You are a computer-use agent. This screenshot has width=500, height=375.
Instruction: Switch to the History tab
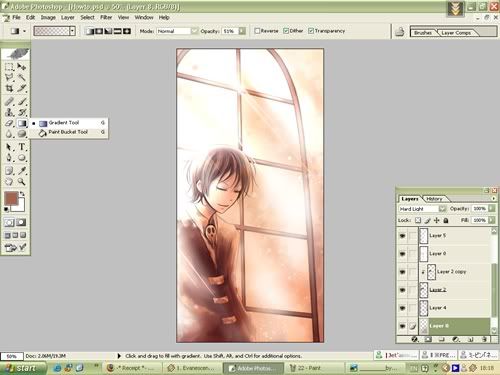[434, 199]
